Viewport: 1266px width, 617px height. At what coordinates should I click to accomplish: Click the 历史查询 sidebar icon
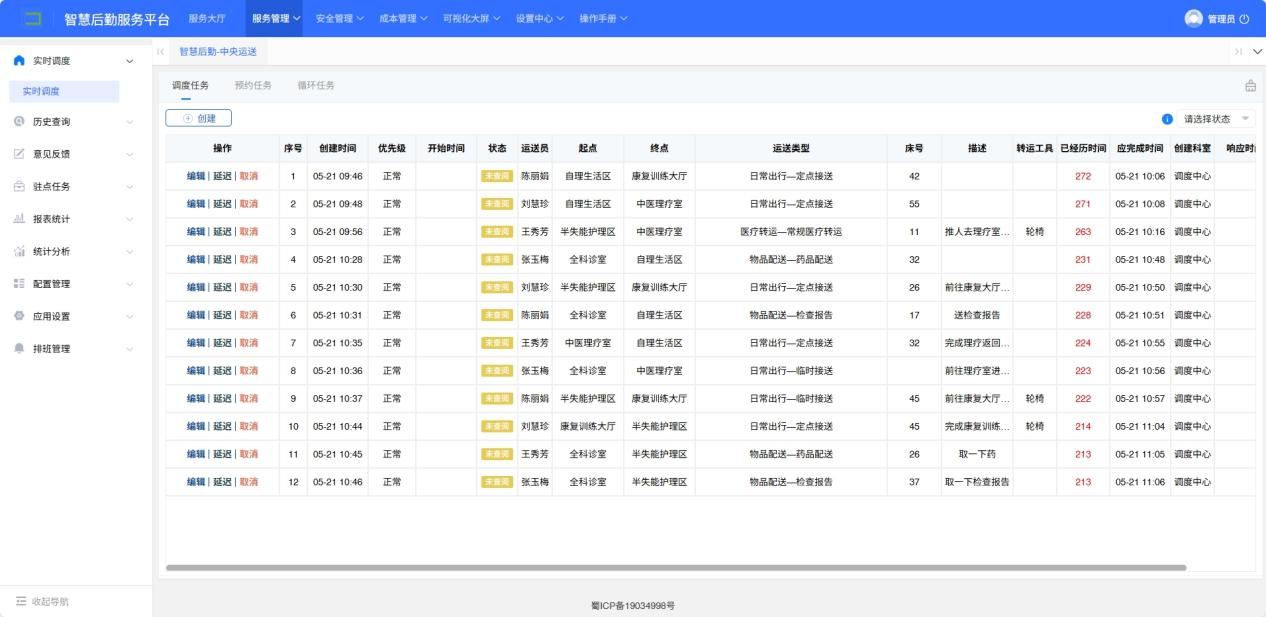coord(19,122)
